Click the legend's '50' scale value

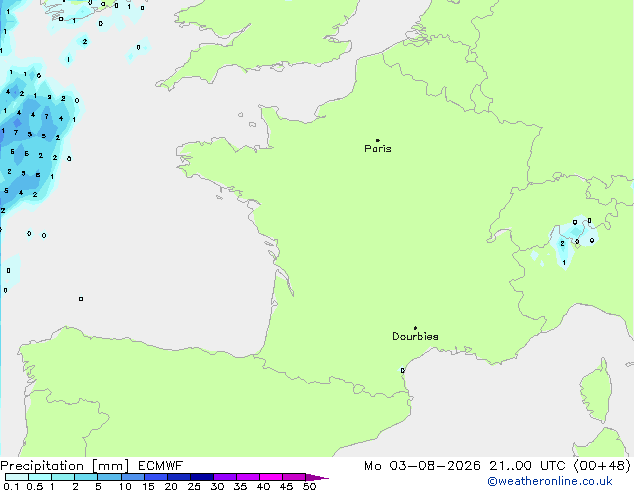(x=309, y=486)
